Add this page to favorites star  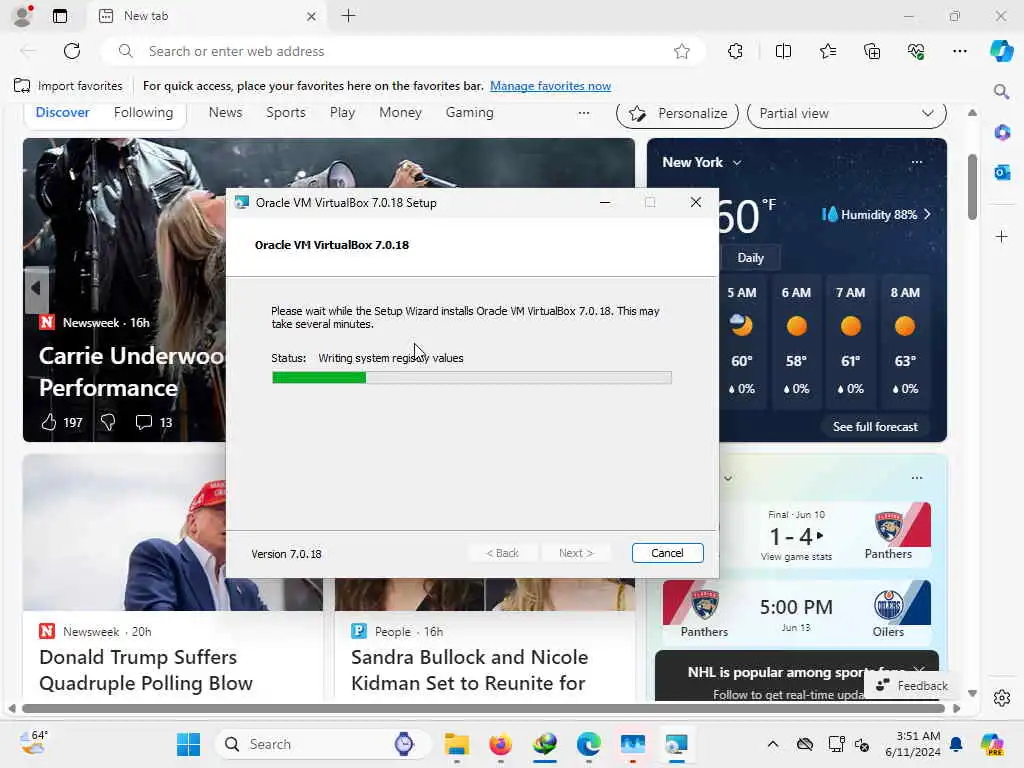[x=682, y=51]
